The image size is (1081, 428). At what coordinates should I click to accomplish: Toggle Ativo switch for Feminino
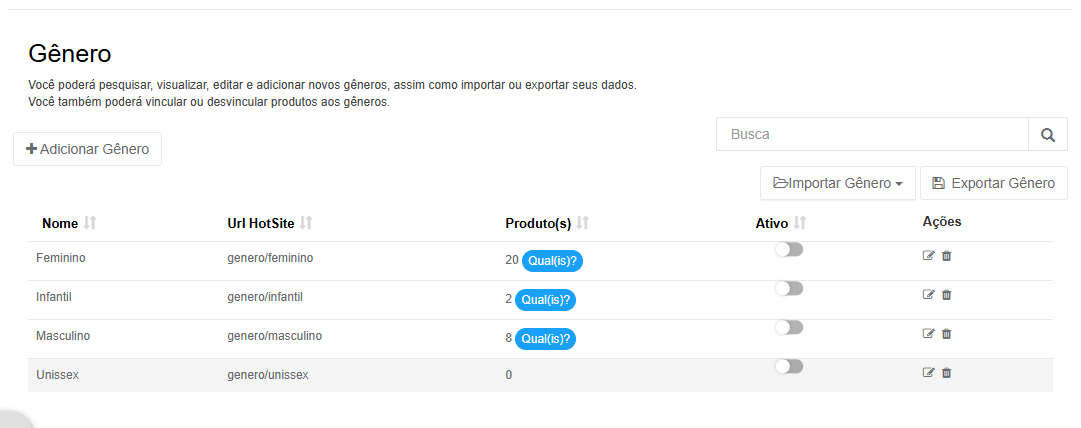tap(789, 249)
